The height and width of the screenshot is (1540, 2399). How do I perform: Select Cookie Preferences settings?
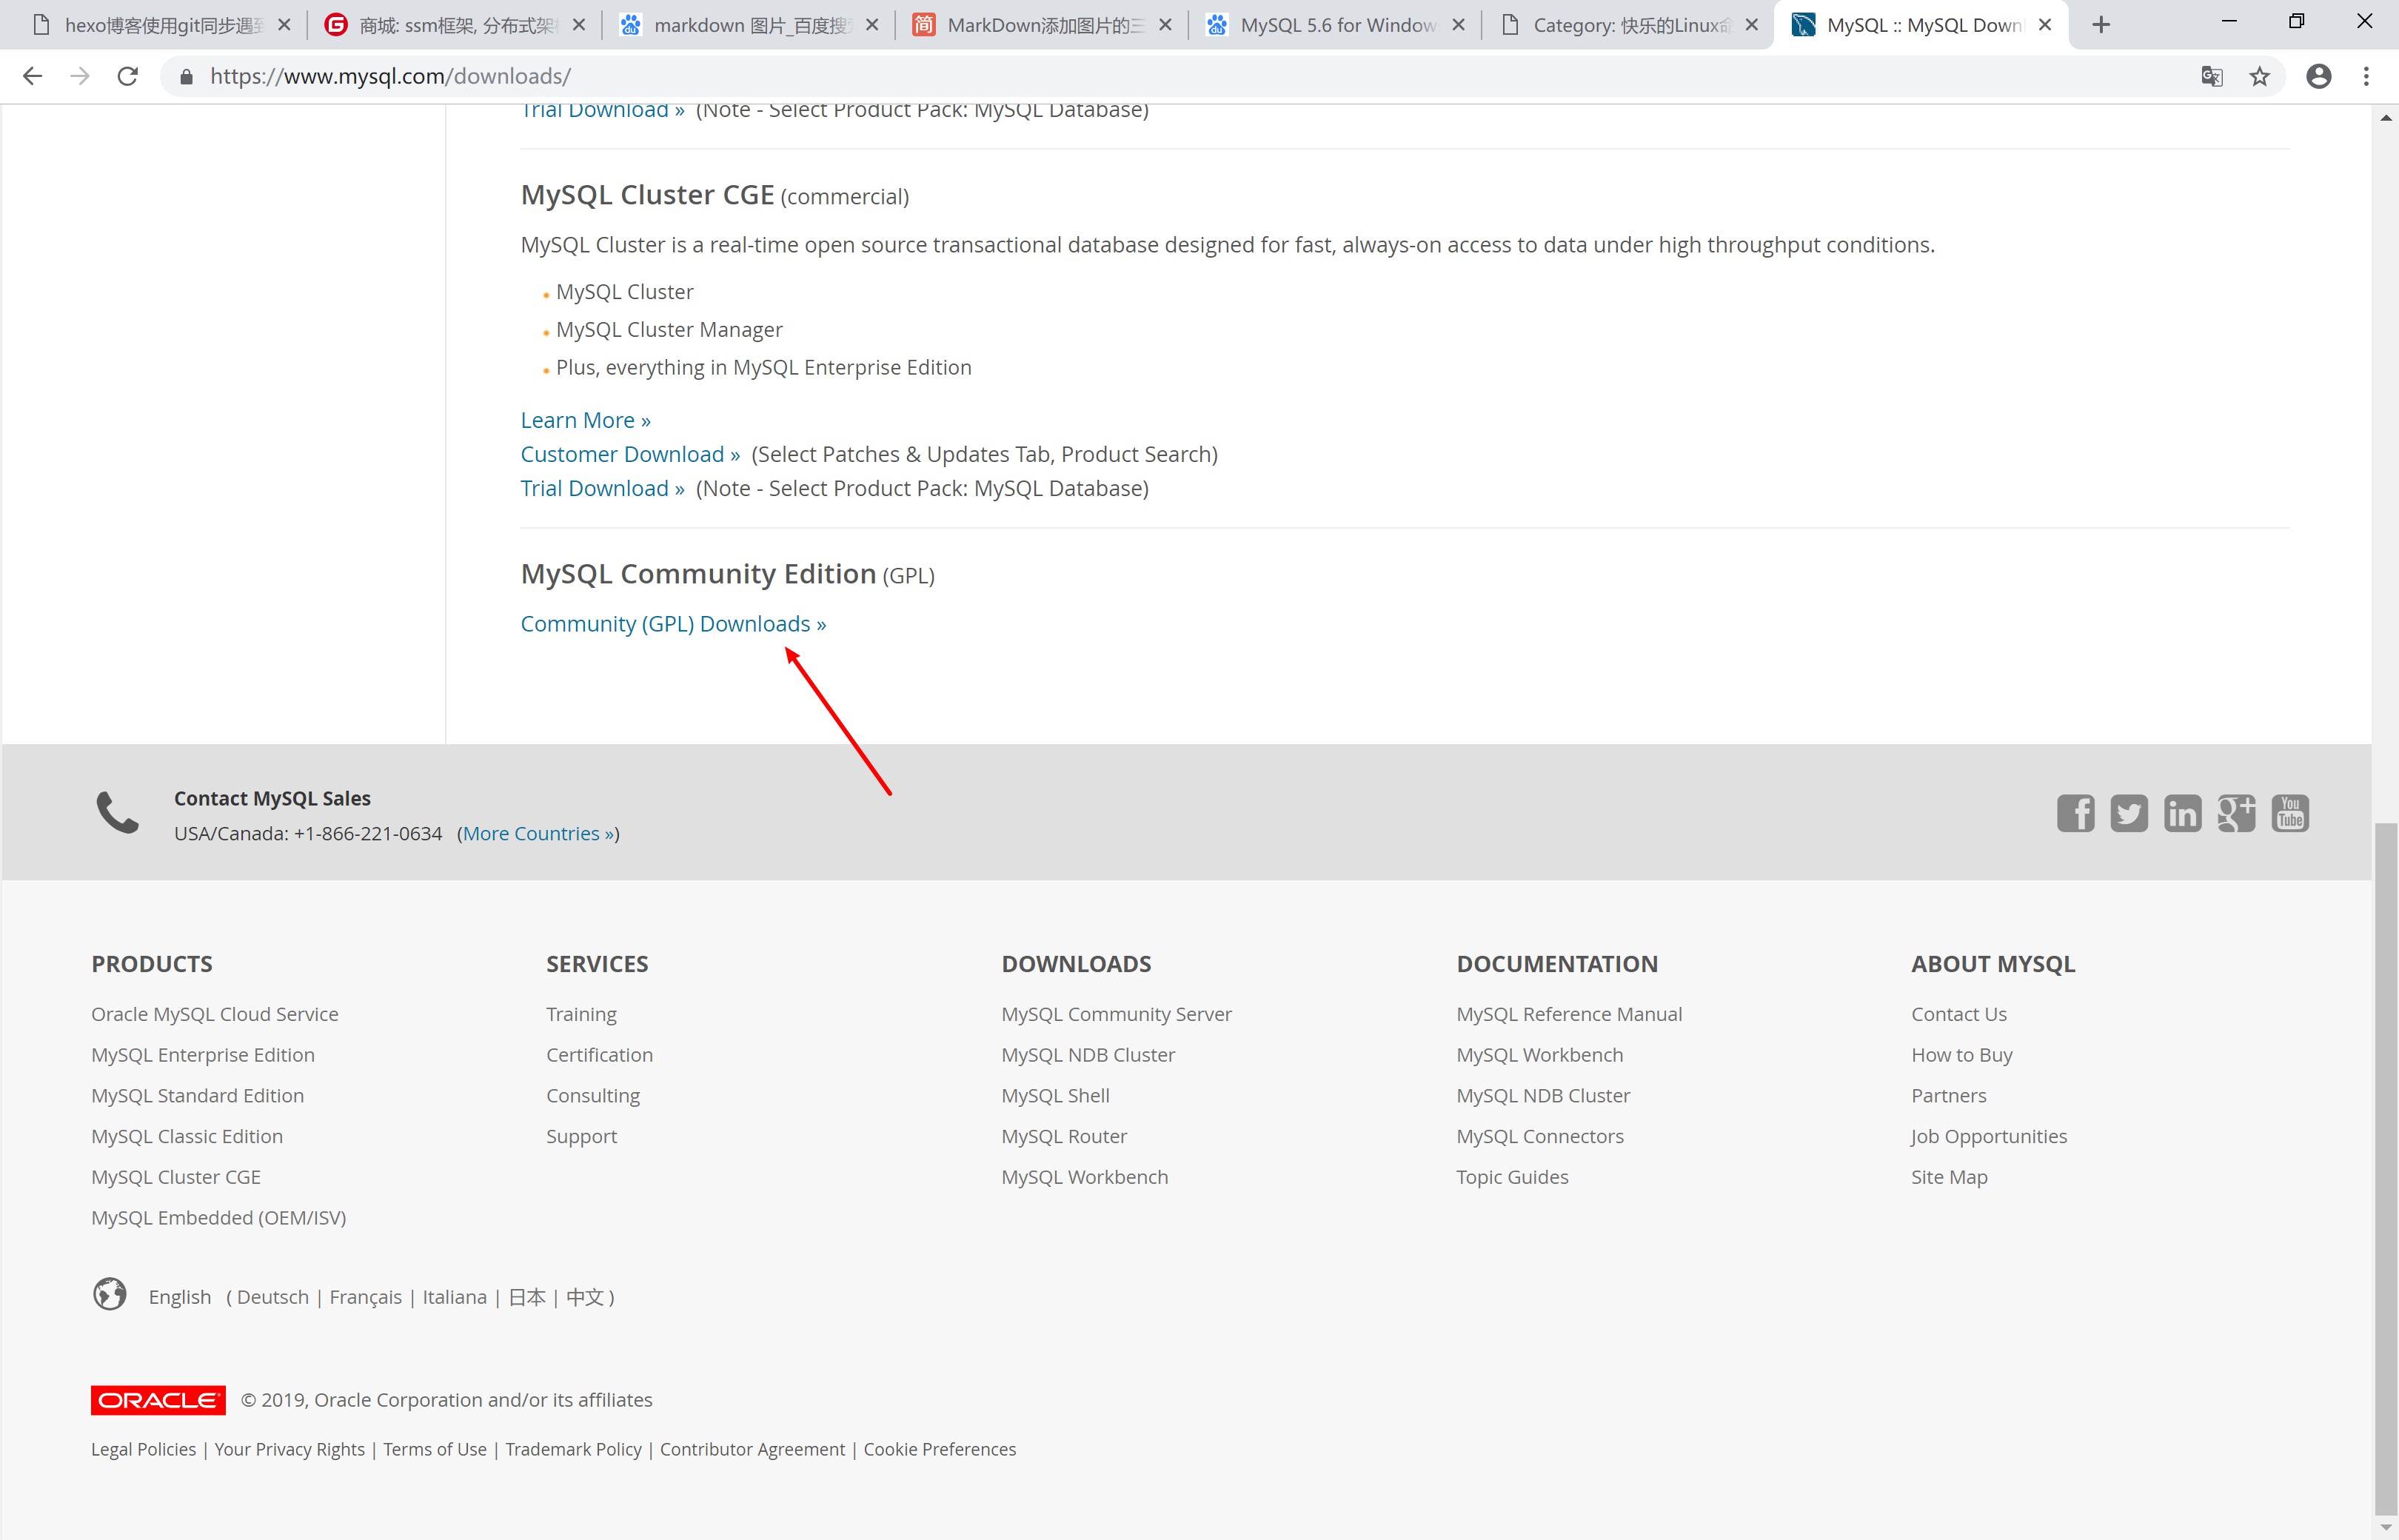[x=939, y=1449]
